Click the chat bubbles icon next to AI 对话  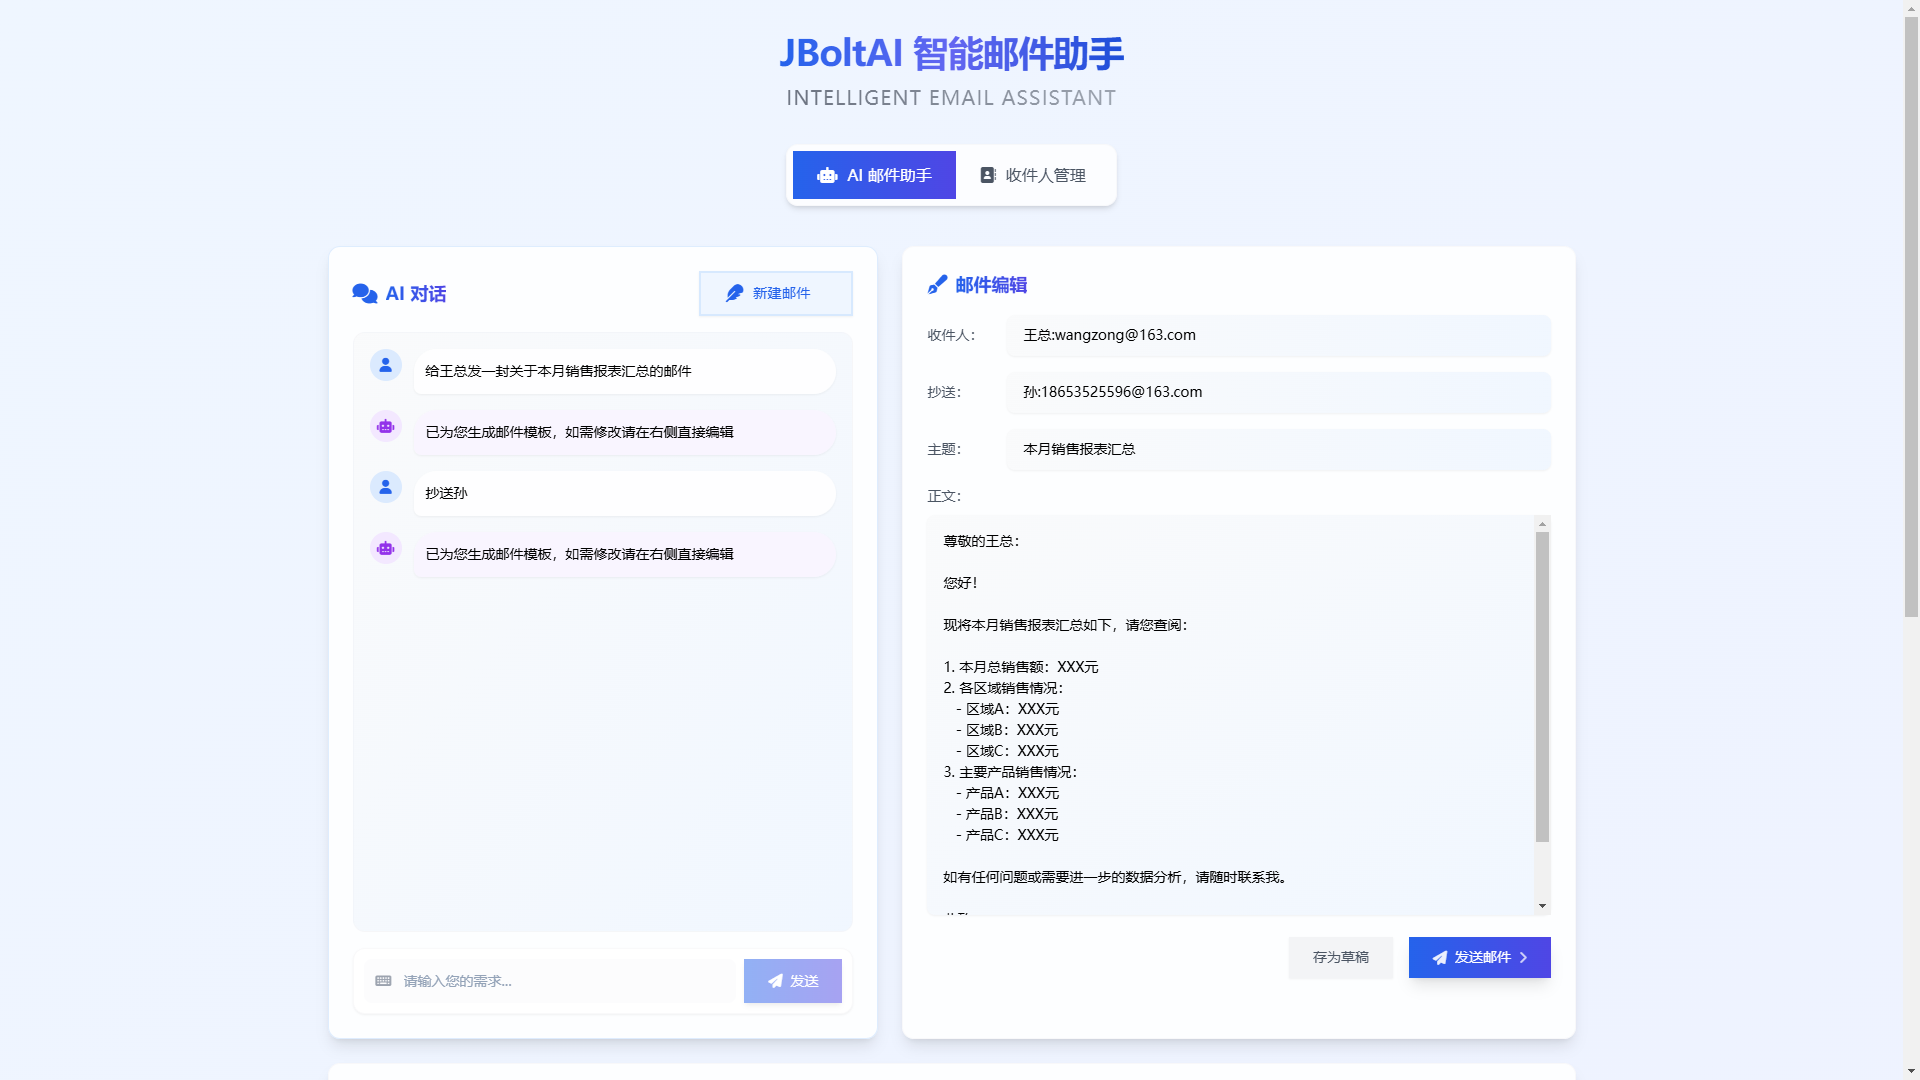tap(365, 293)
